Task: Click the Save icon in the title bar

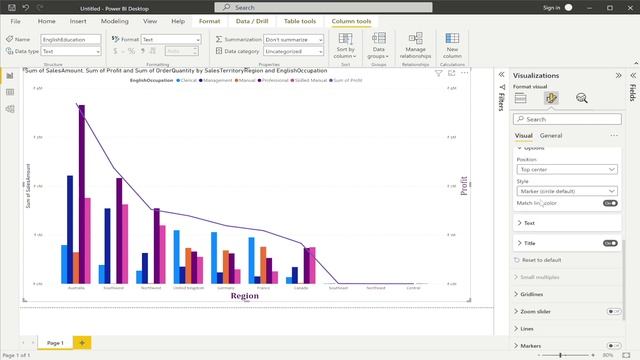Action: (12, 7)
